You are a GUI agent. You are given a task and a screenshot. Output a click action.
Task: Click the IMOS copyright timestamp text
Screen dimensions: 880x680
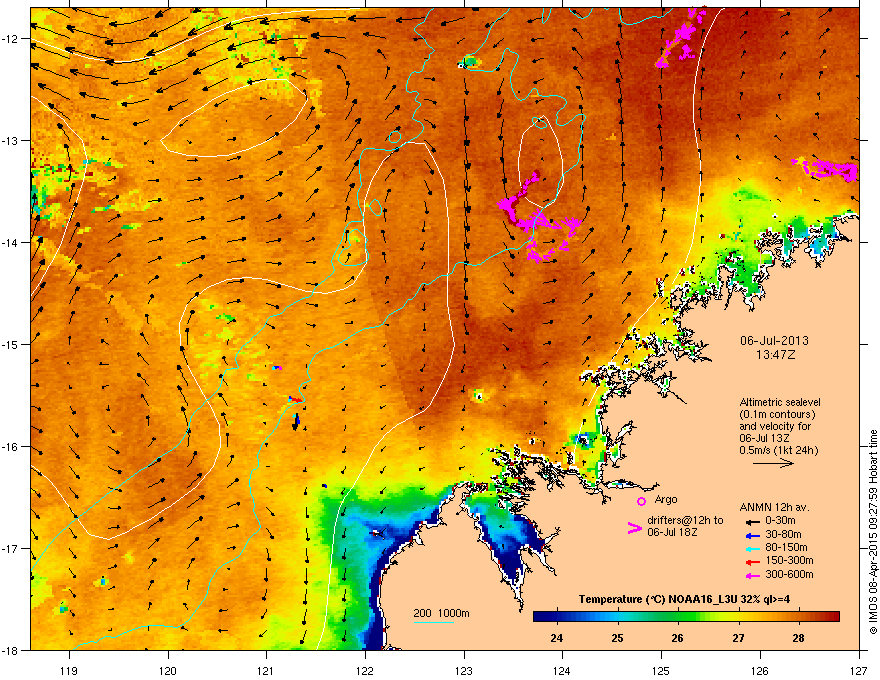873,532
